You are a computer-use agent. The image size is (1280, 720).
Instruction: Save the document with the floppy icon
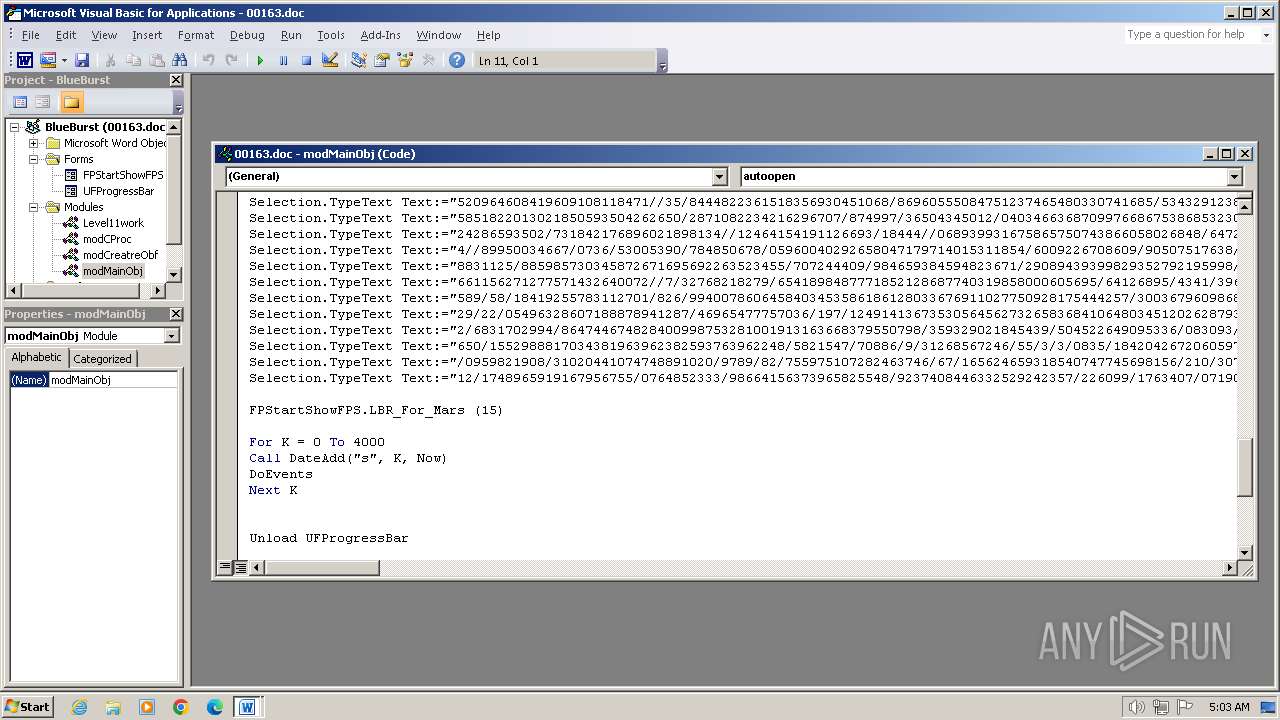tap(82, 61)
